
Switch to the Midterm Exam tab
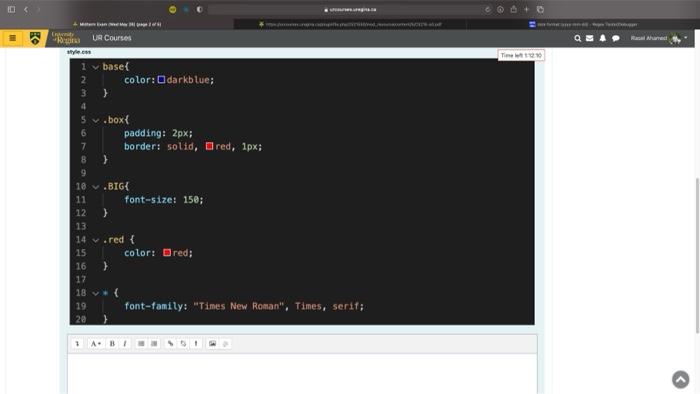[117, 25]
